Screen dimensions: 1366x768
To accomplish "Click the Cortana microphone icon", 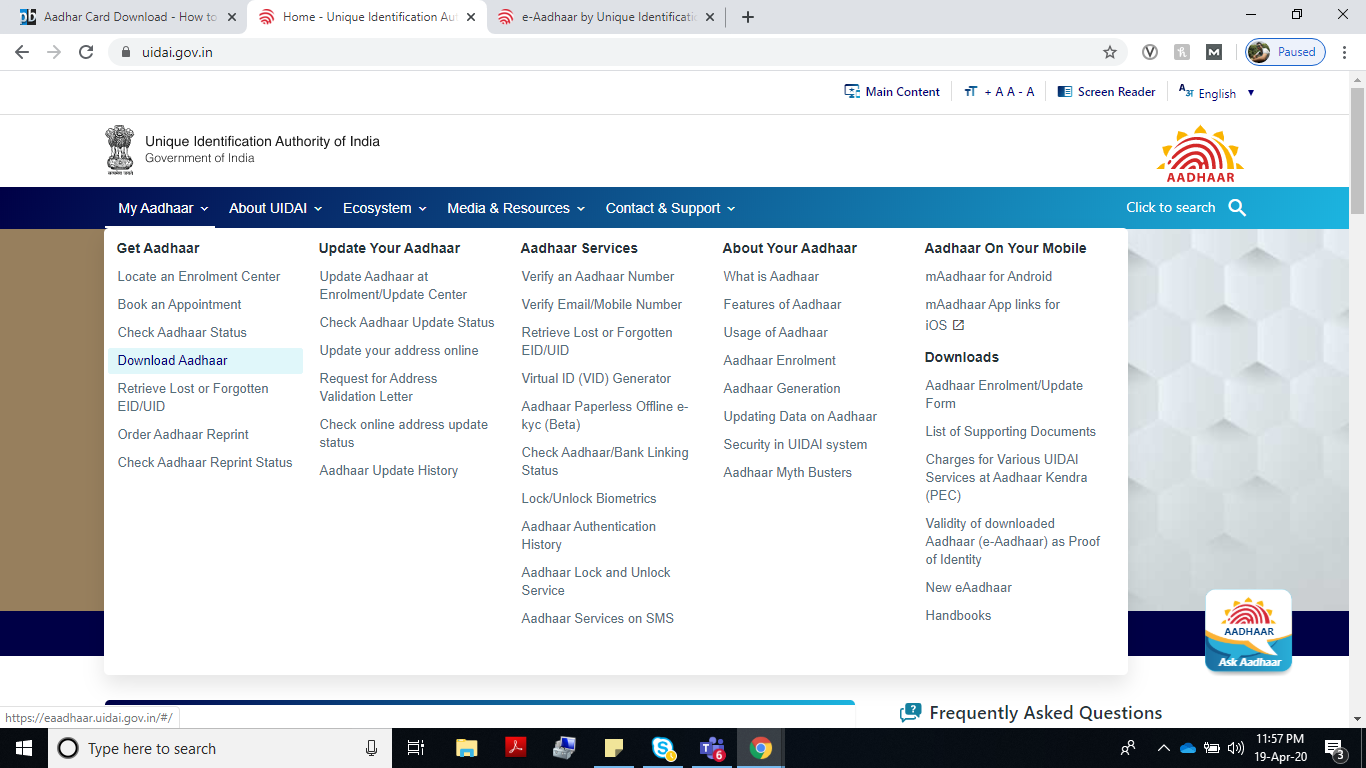I will click(x=372, y=748).
